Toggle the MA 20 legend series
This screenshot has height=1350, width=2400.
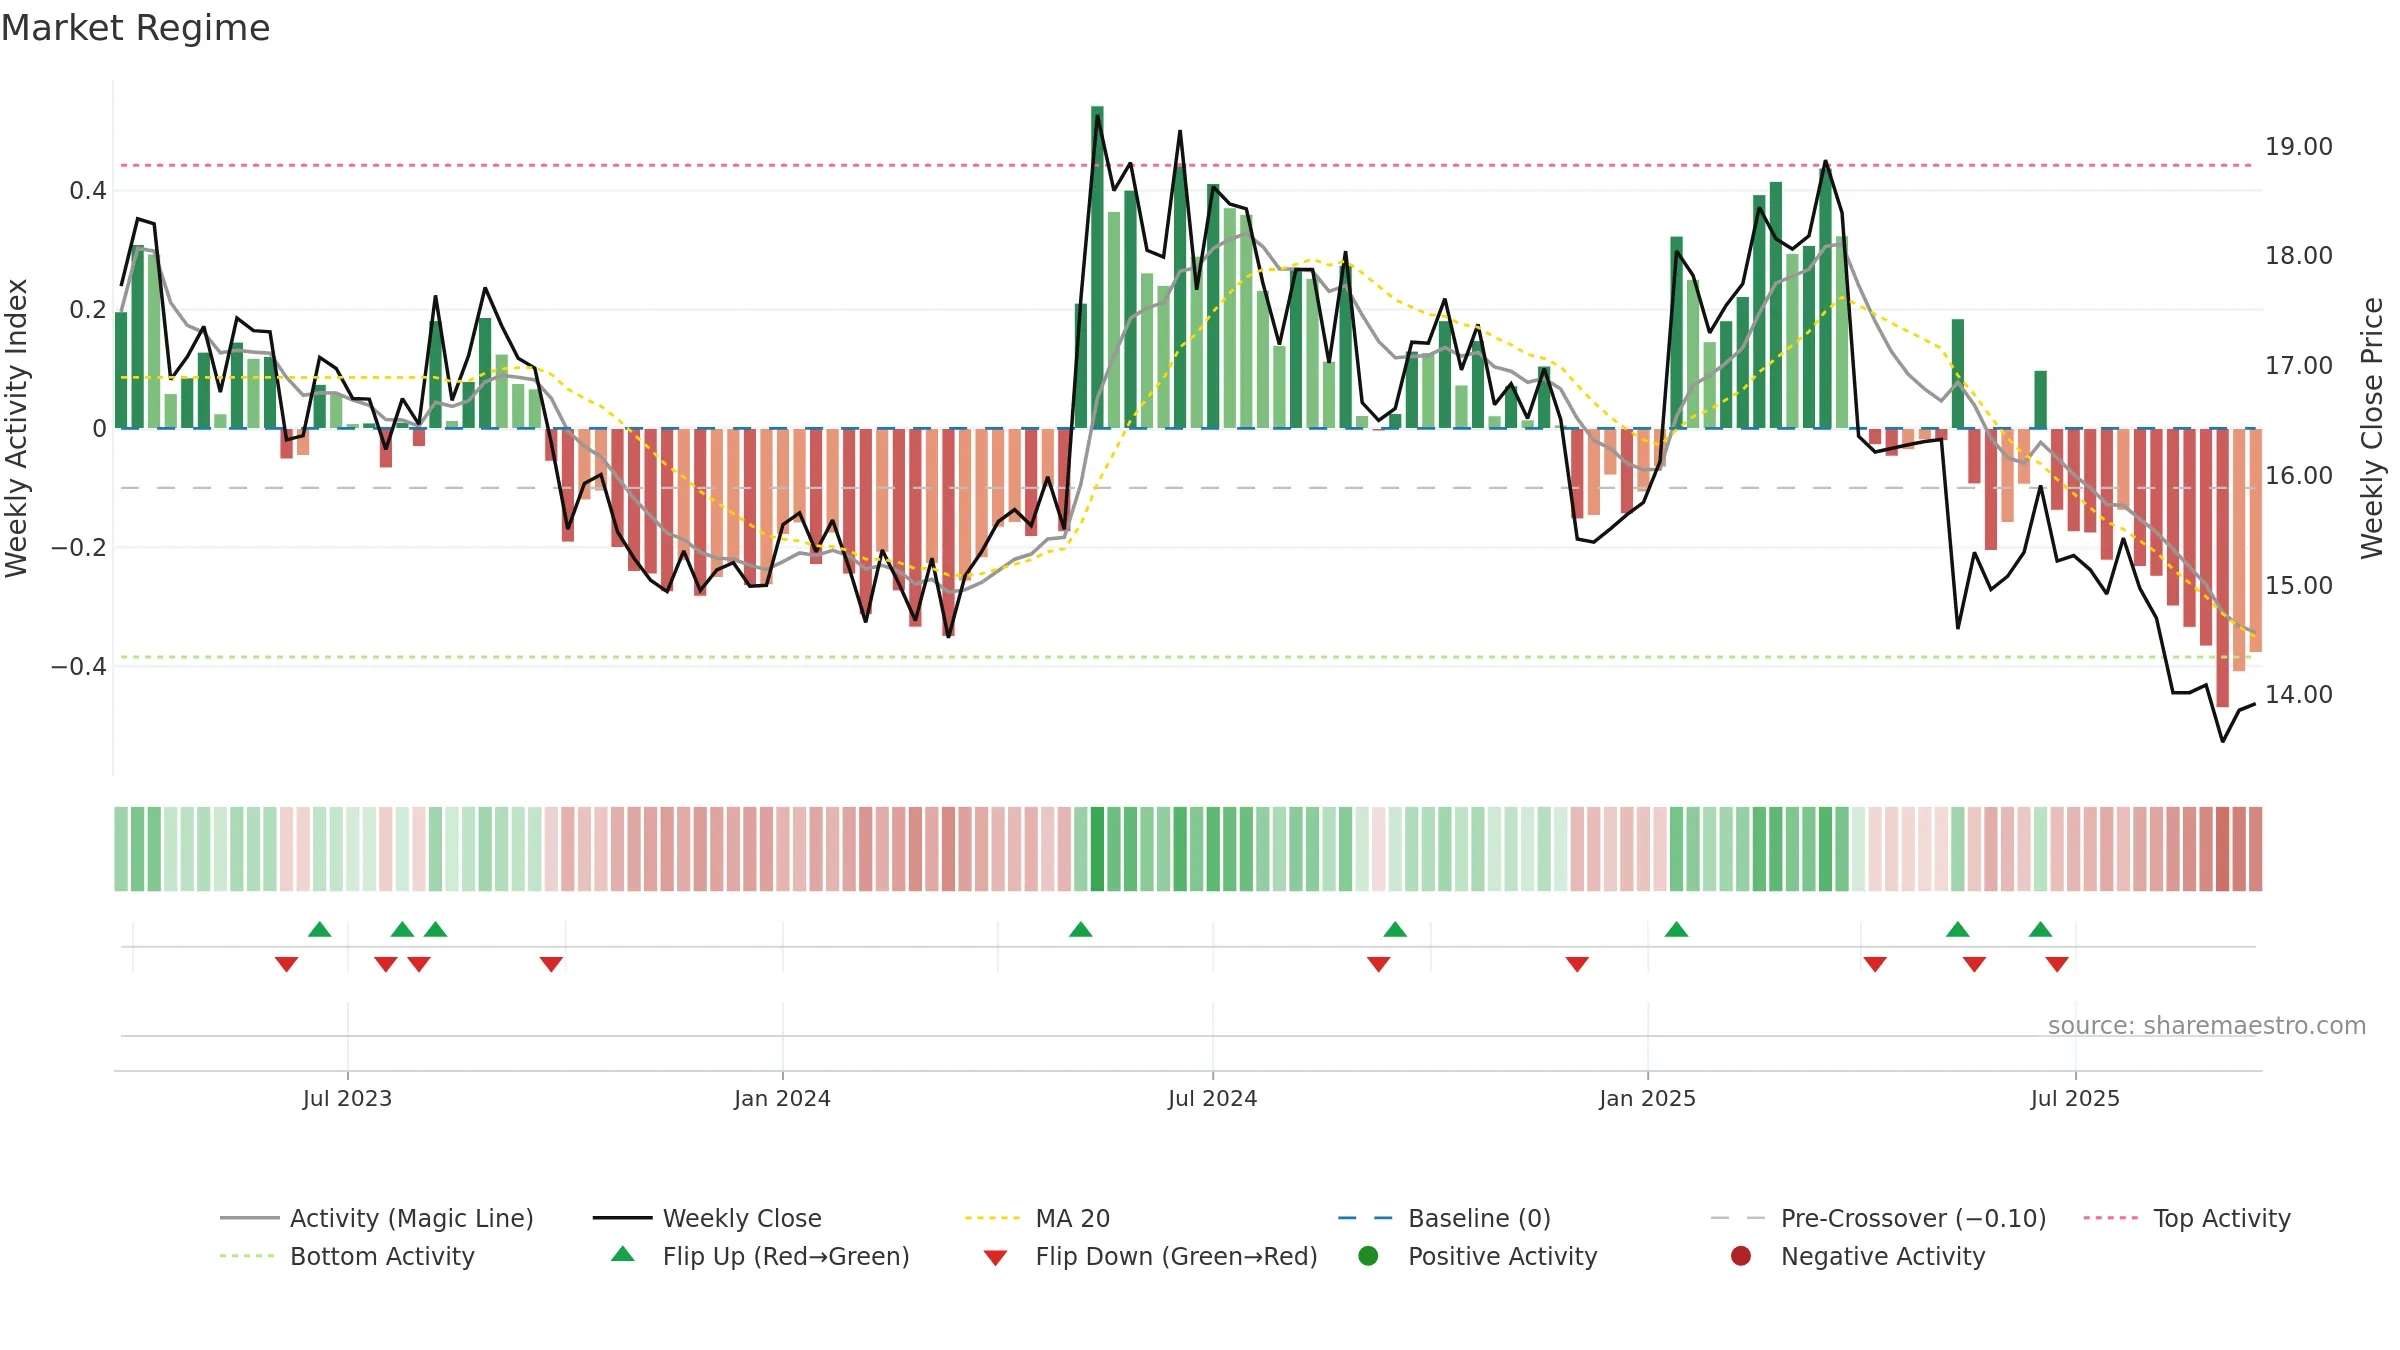pos(1037,1218)
